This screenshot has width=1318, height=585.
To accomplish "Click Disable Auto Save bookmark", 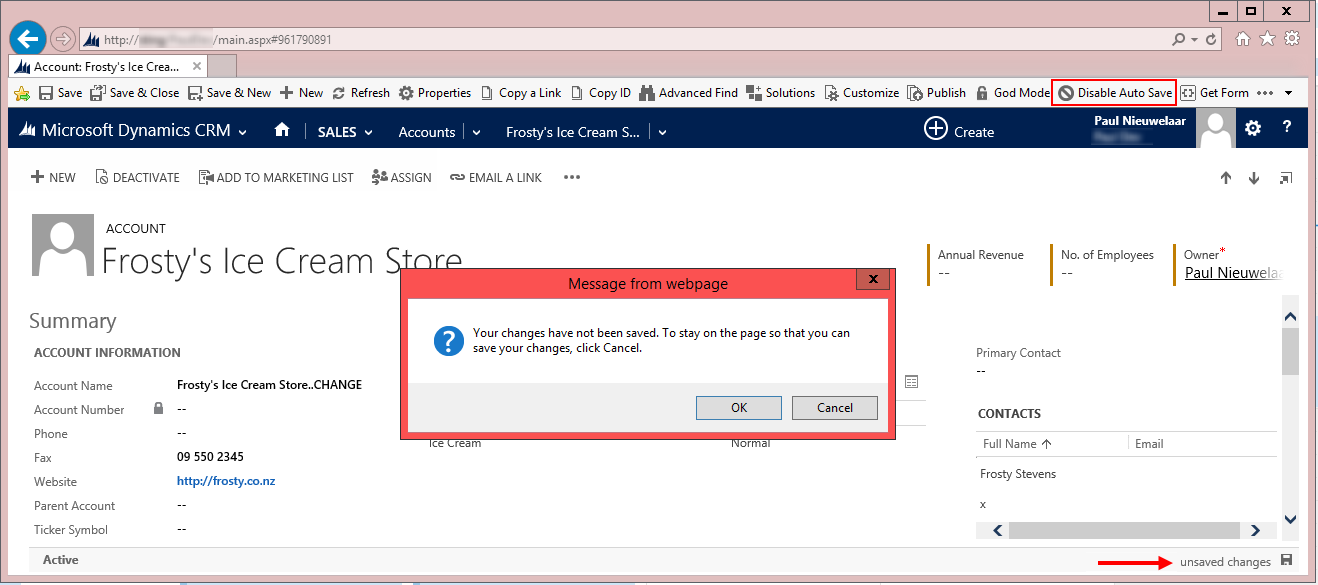I will click(x=1114, y=93).
